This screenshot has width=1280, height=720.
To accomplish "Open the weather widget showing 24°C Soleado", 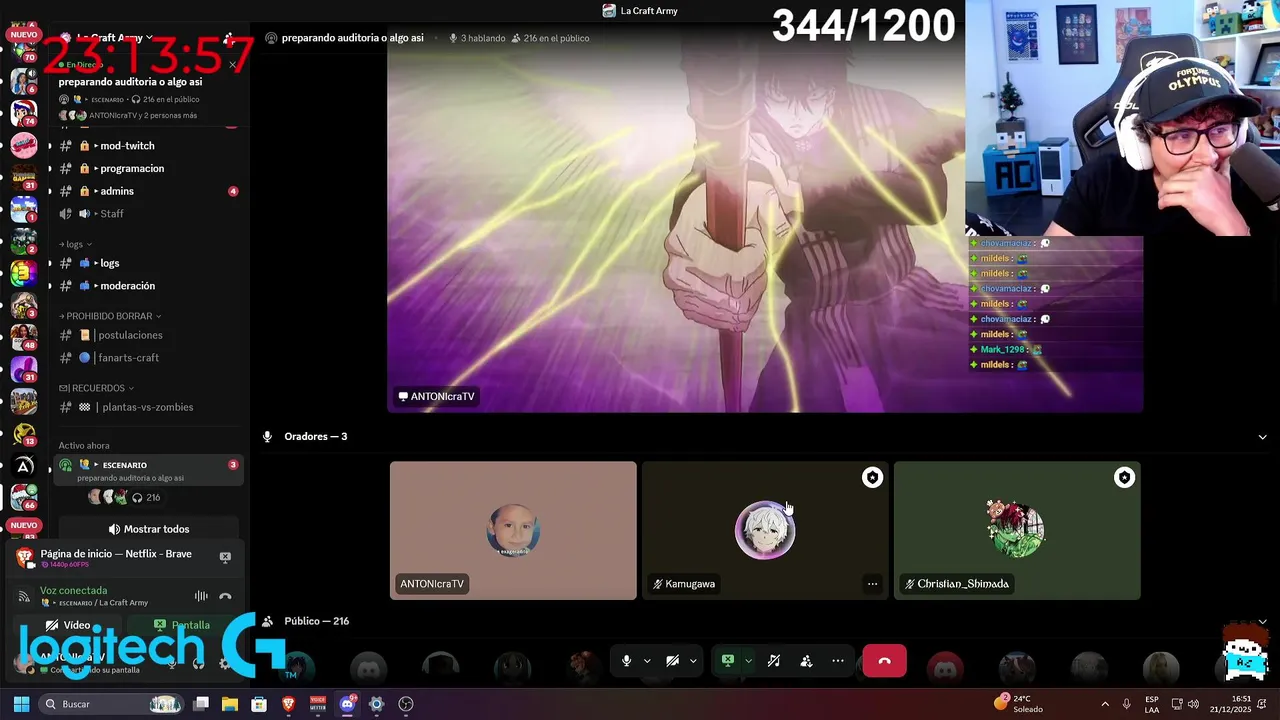I will (1019, 704).
